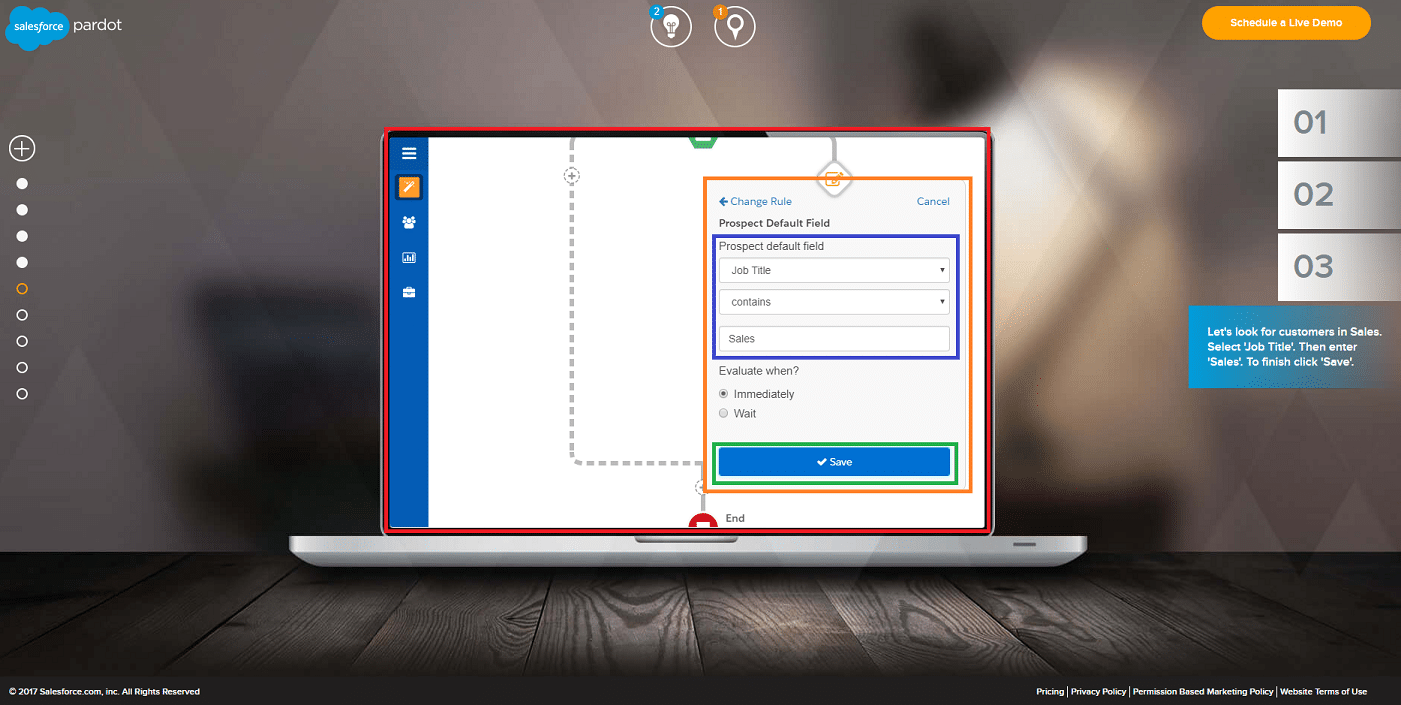Click the blue Save button
Viewport: 1401px width, 705px height.
pos(834,462)
